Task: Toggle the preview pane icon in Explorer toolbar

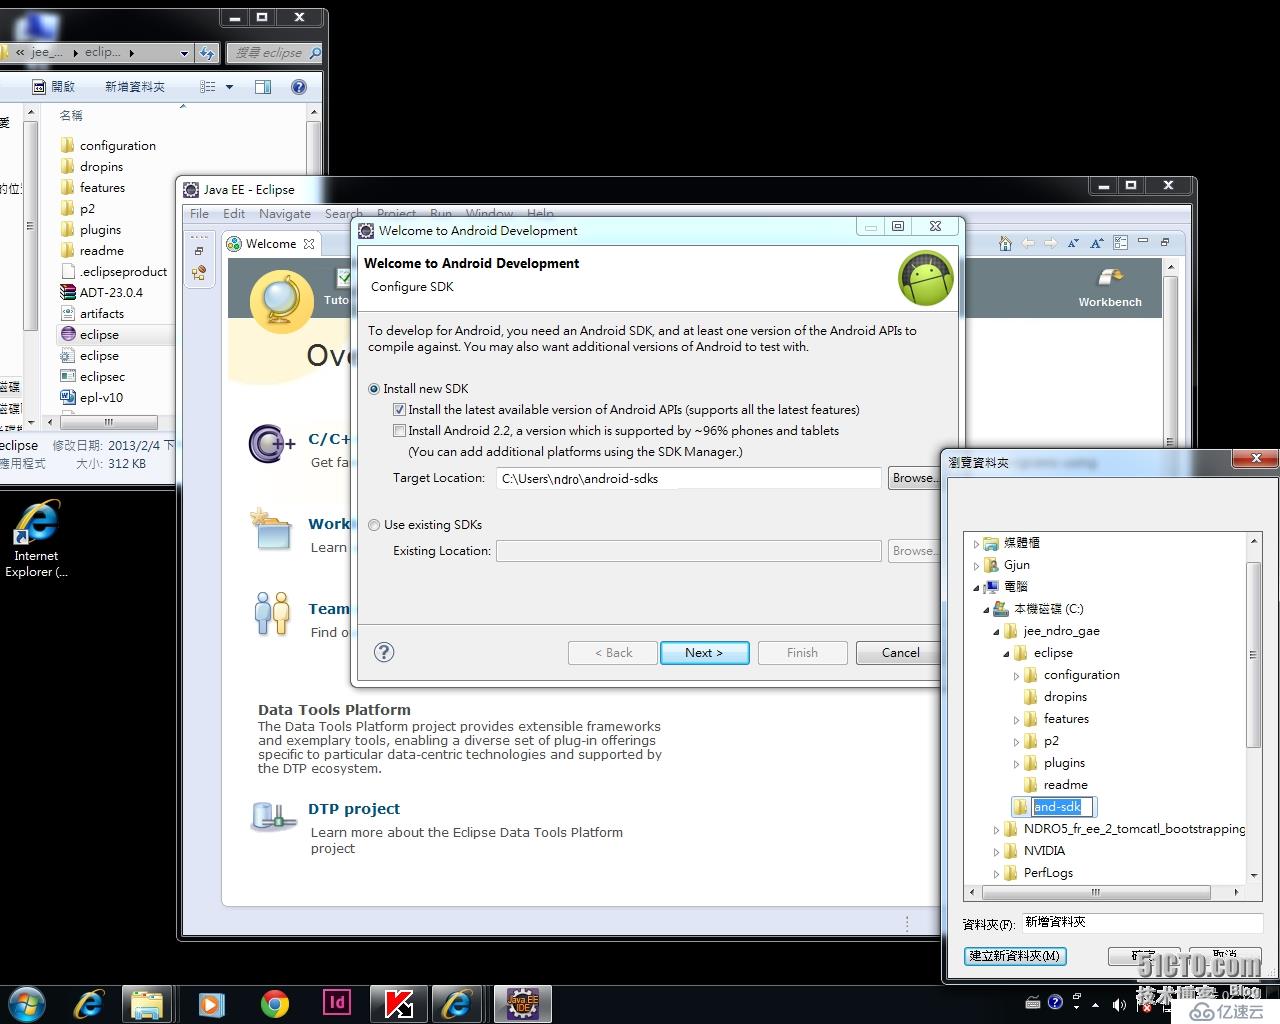Action: 263,87
